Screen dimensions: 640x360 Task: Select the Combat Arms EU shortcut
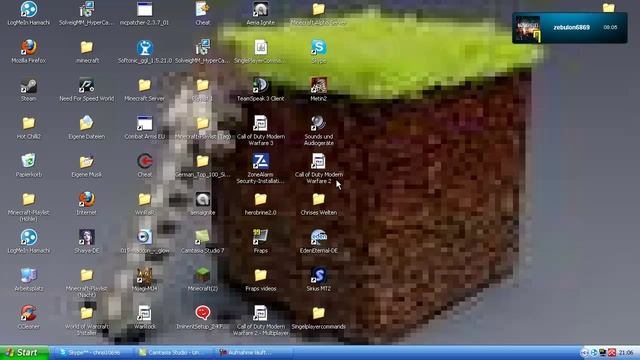click(x=144, y=123)
